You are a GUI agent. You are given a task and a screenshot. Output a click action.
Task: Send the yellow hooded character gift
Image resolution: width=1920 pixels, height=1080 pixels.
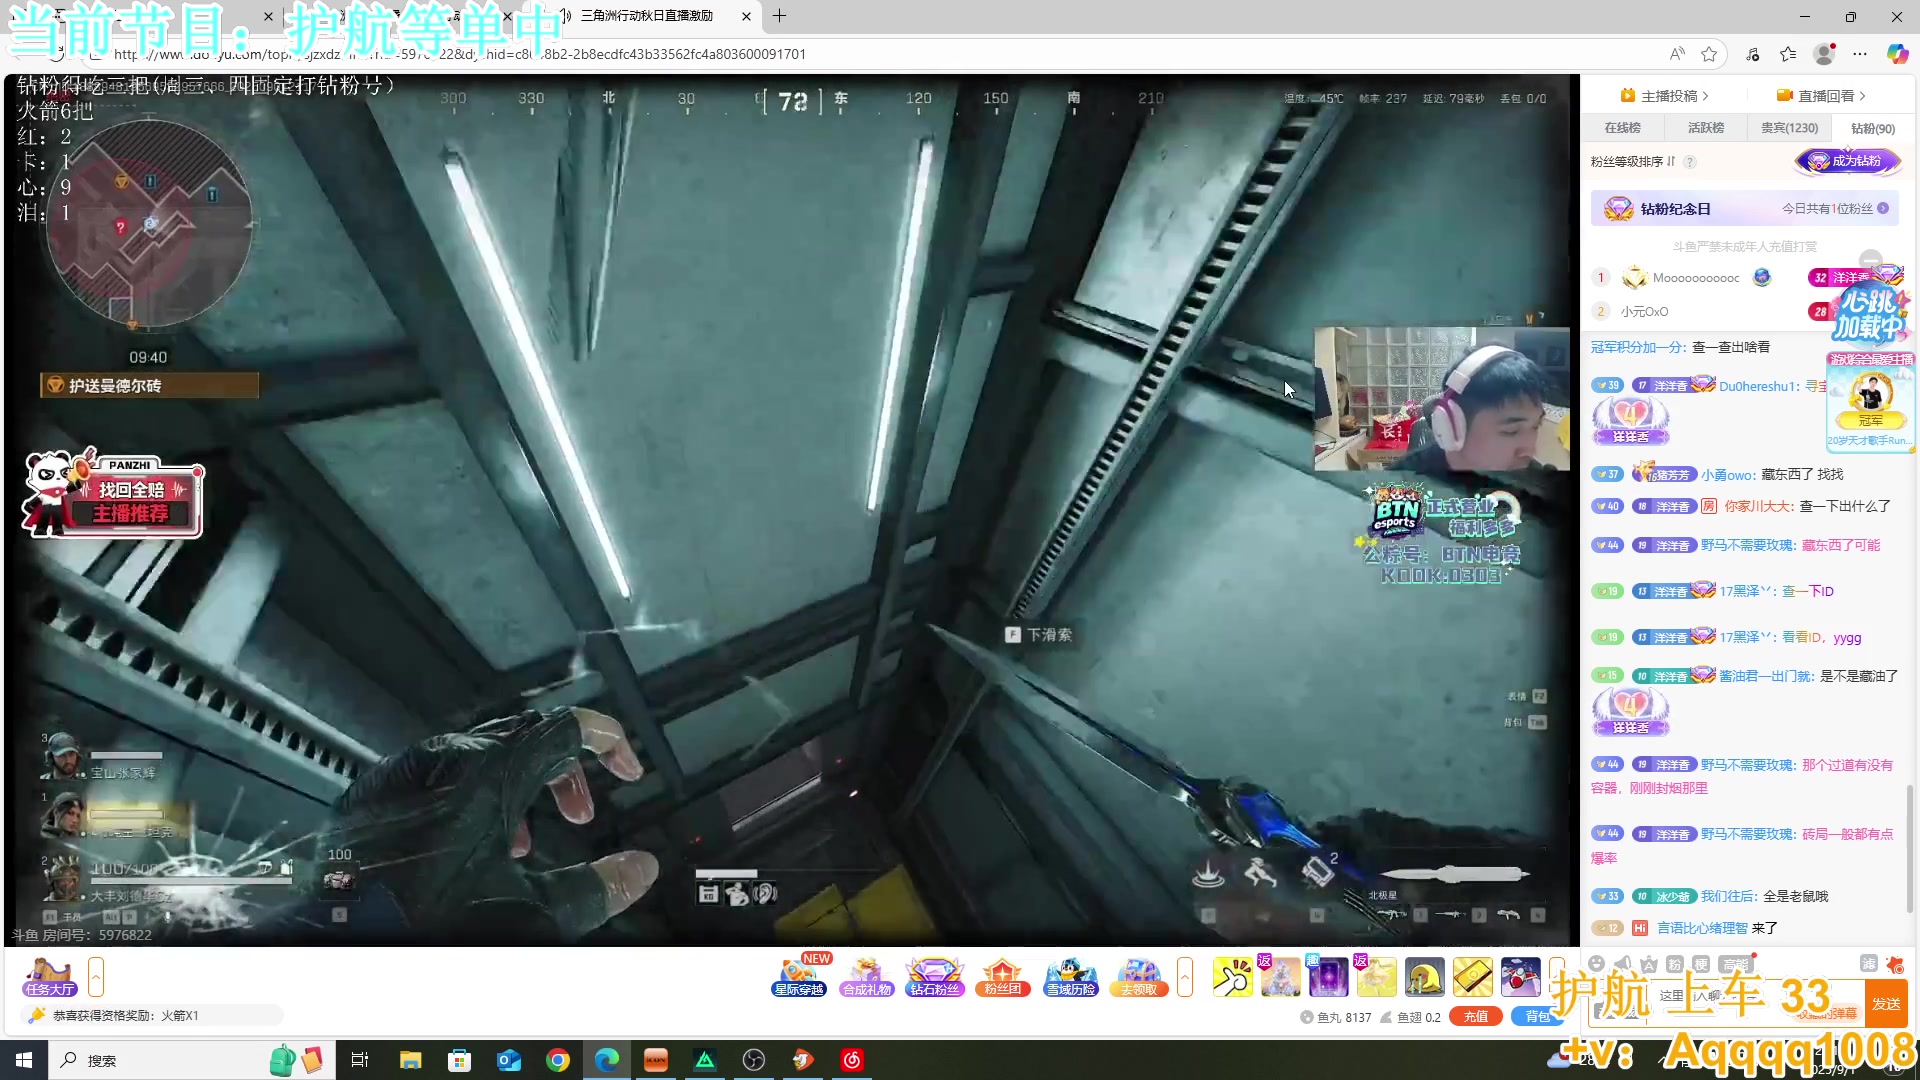point(1425,977)
